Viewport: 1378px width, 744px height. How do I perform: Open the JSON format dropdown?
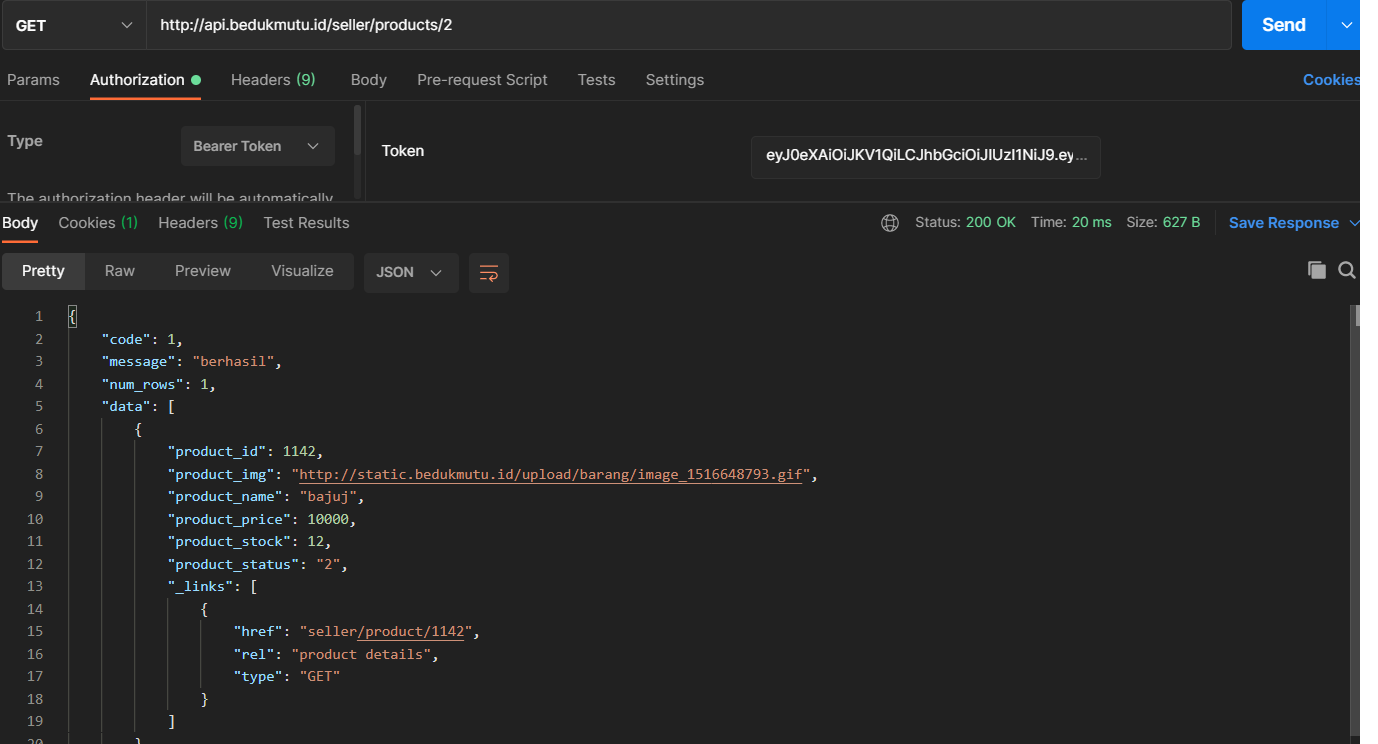[x=410, y=272]
